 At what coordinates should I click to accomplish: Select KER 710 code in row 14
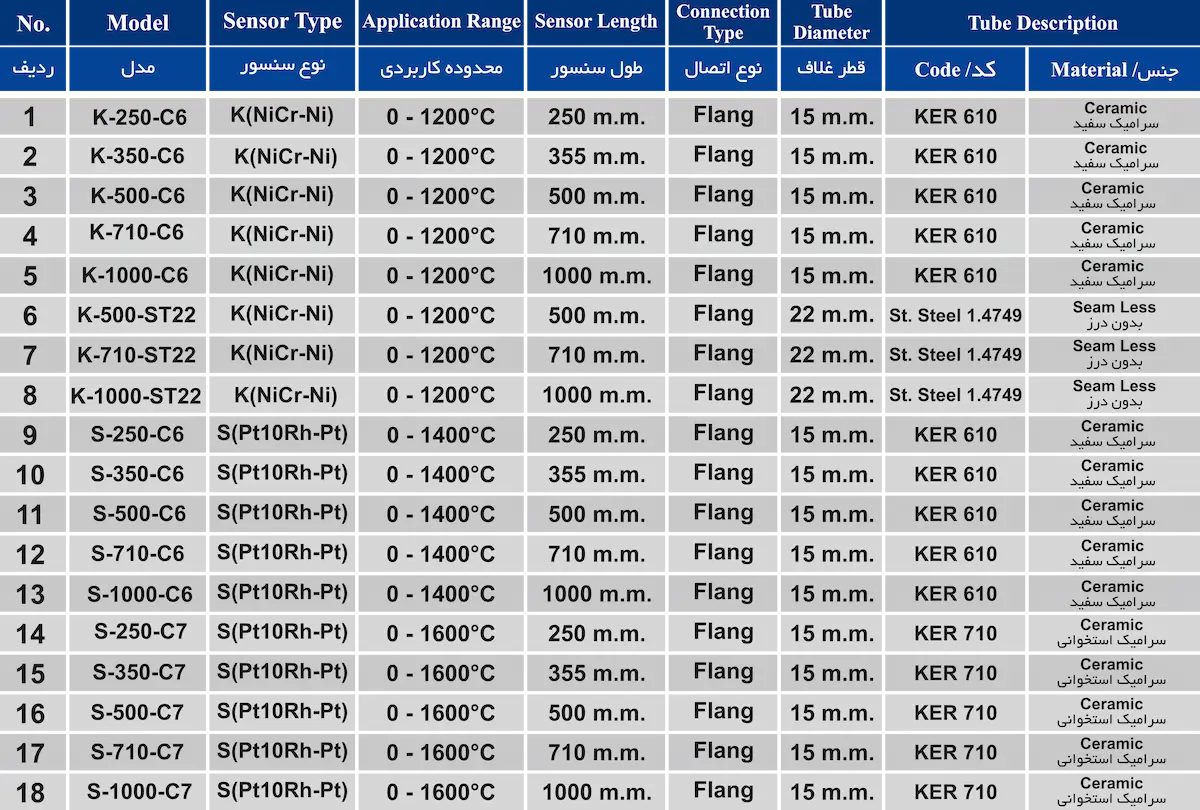tap(955, 633)
